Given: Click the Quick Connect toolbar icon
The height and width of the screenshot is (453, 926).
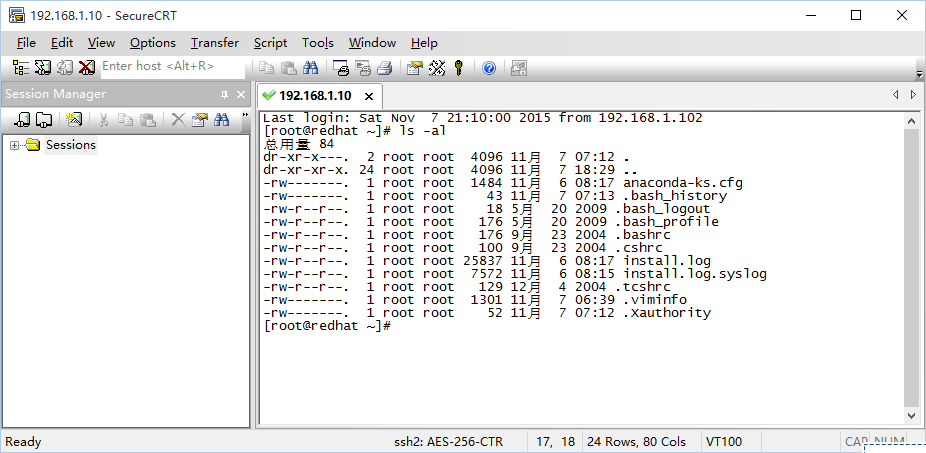Looking at the screenshot, I should point(43,67).
